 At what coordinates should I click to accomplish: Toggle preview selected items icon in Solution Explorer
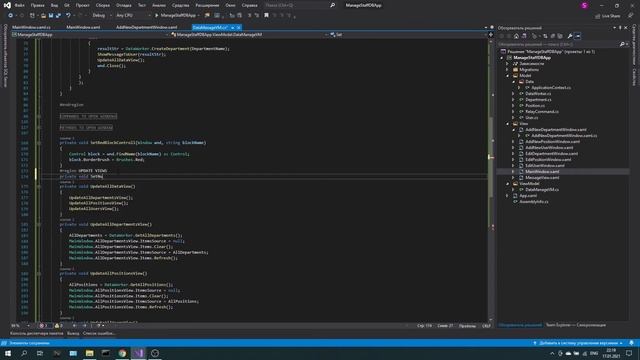(578, 36)
